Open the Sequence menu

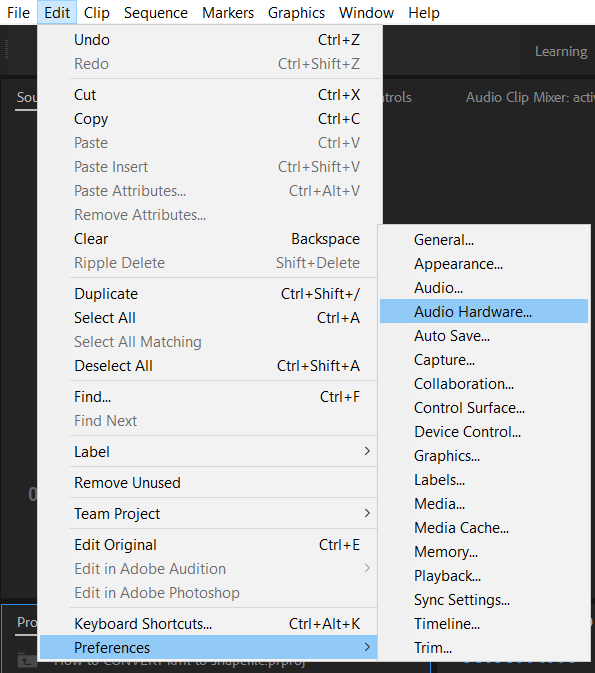click(155, 12)
